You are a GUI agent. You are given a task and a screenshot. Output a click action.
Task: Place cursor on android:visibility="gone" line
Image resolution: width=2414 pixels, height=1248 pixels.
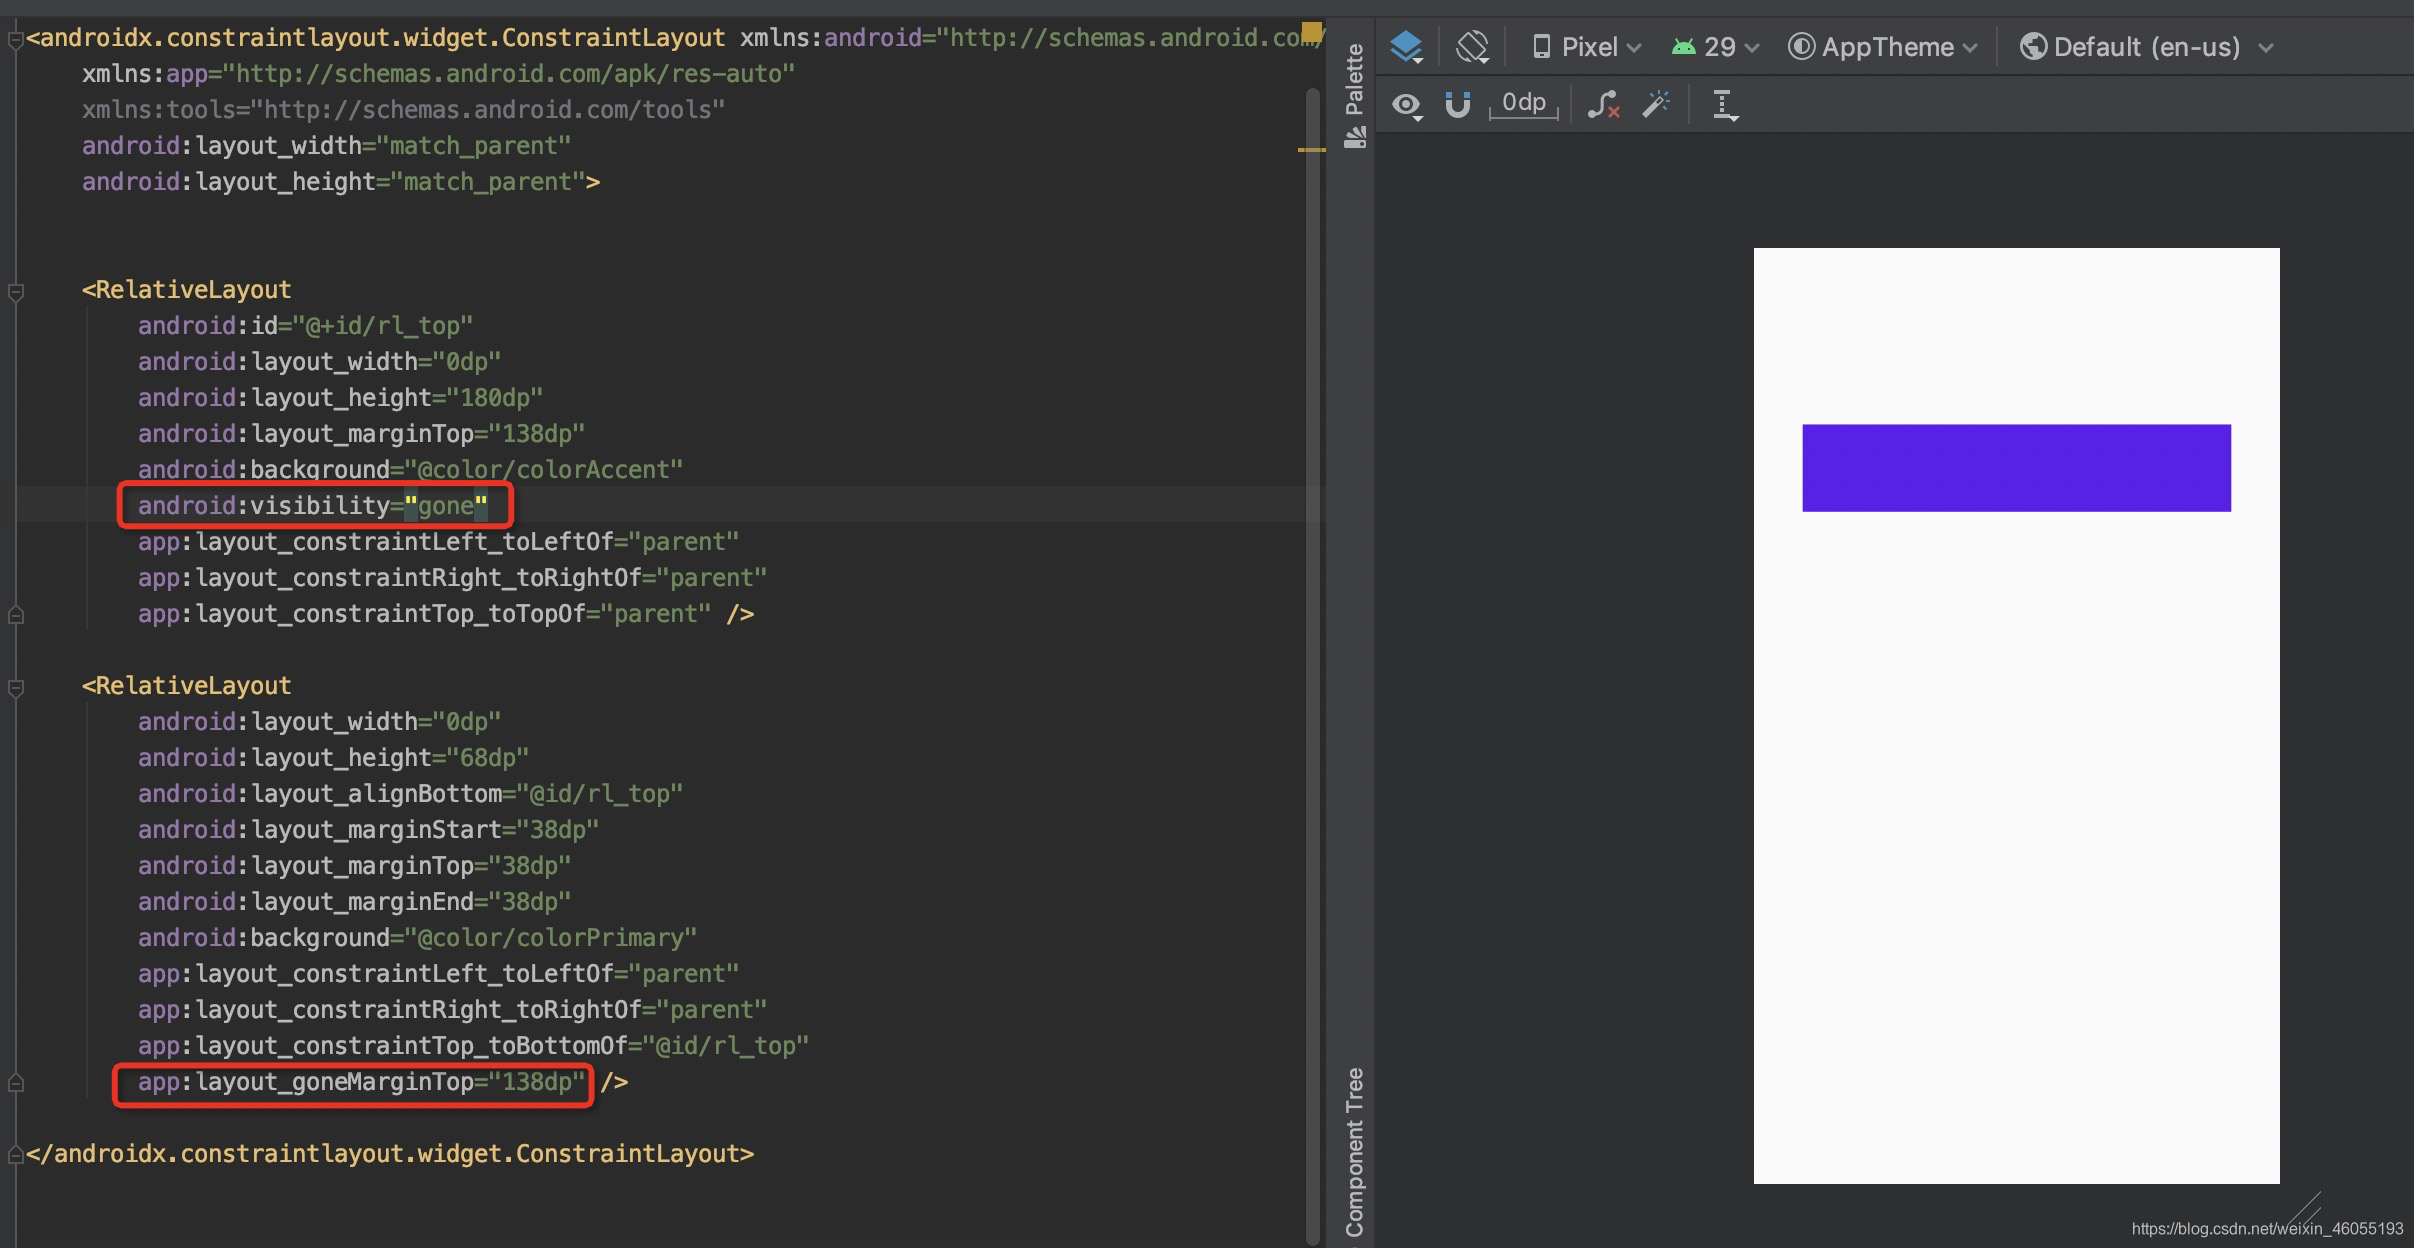312,505
